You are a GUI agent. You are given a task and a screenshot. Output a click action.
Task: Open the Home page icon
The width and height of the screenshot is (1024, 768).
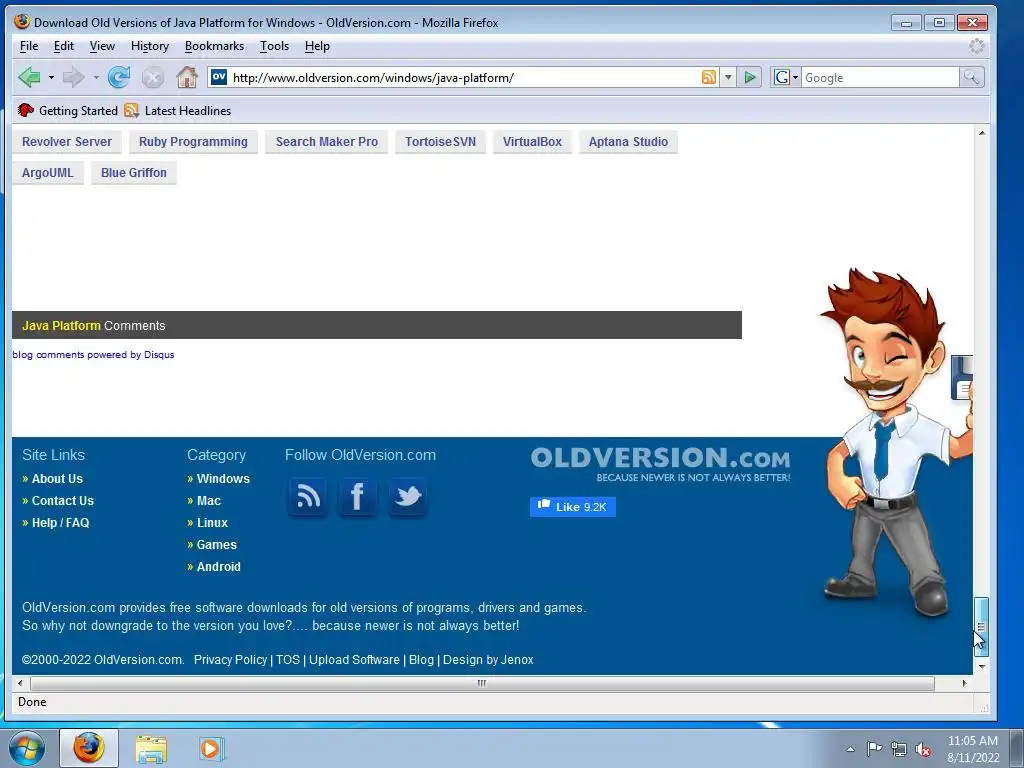click(187, 77)
